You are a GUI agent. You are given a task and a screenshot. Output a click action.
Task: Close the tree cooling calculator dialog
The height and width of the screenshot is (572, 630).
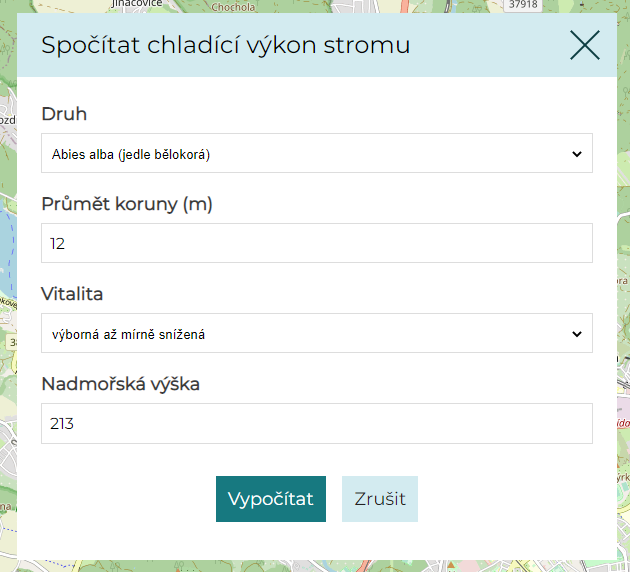[585, 45]
